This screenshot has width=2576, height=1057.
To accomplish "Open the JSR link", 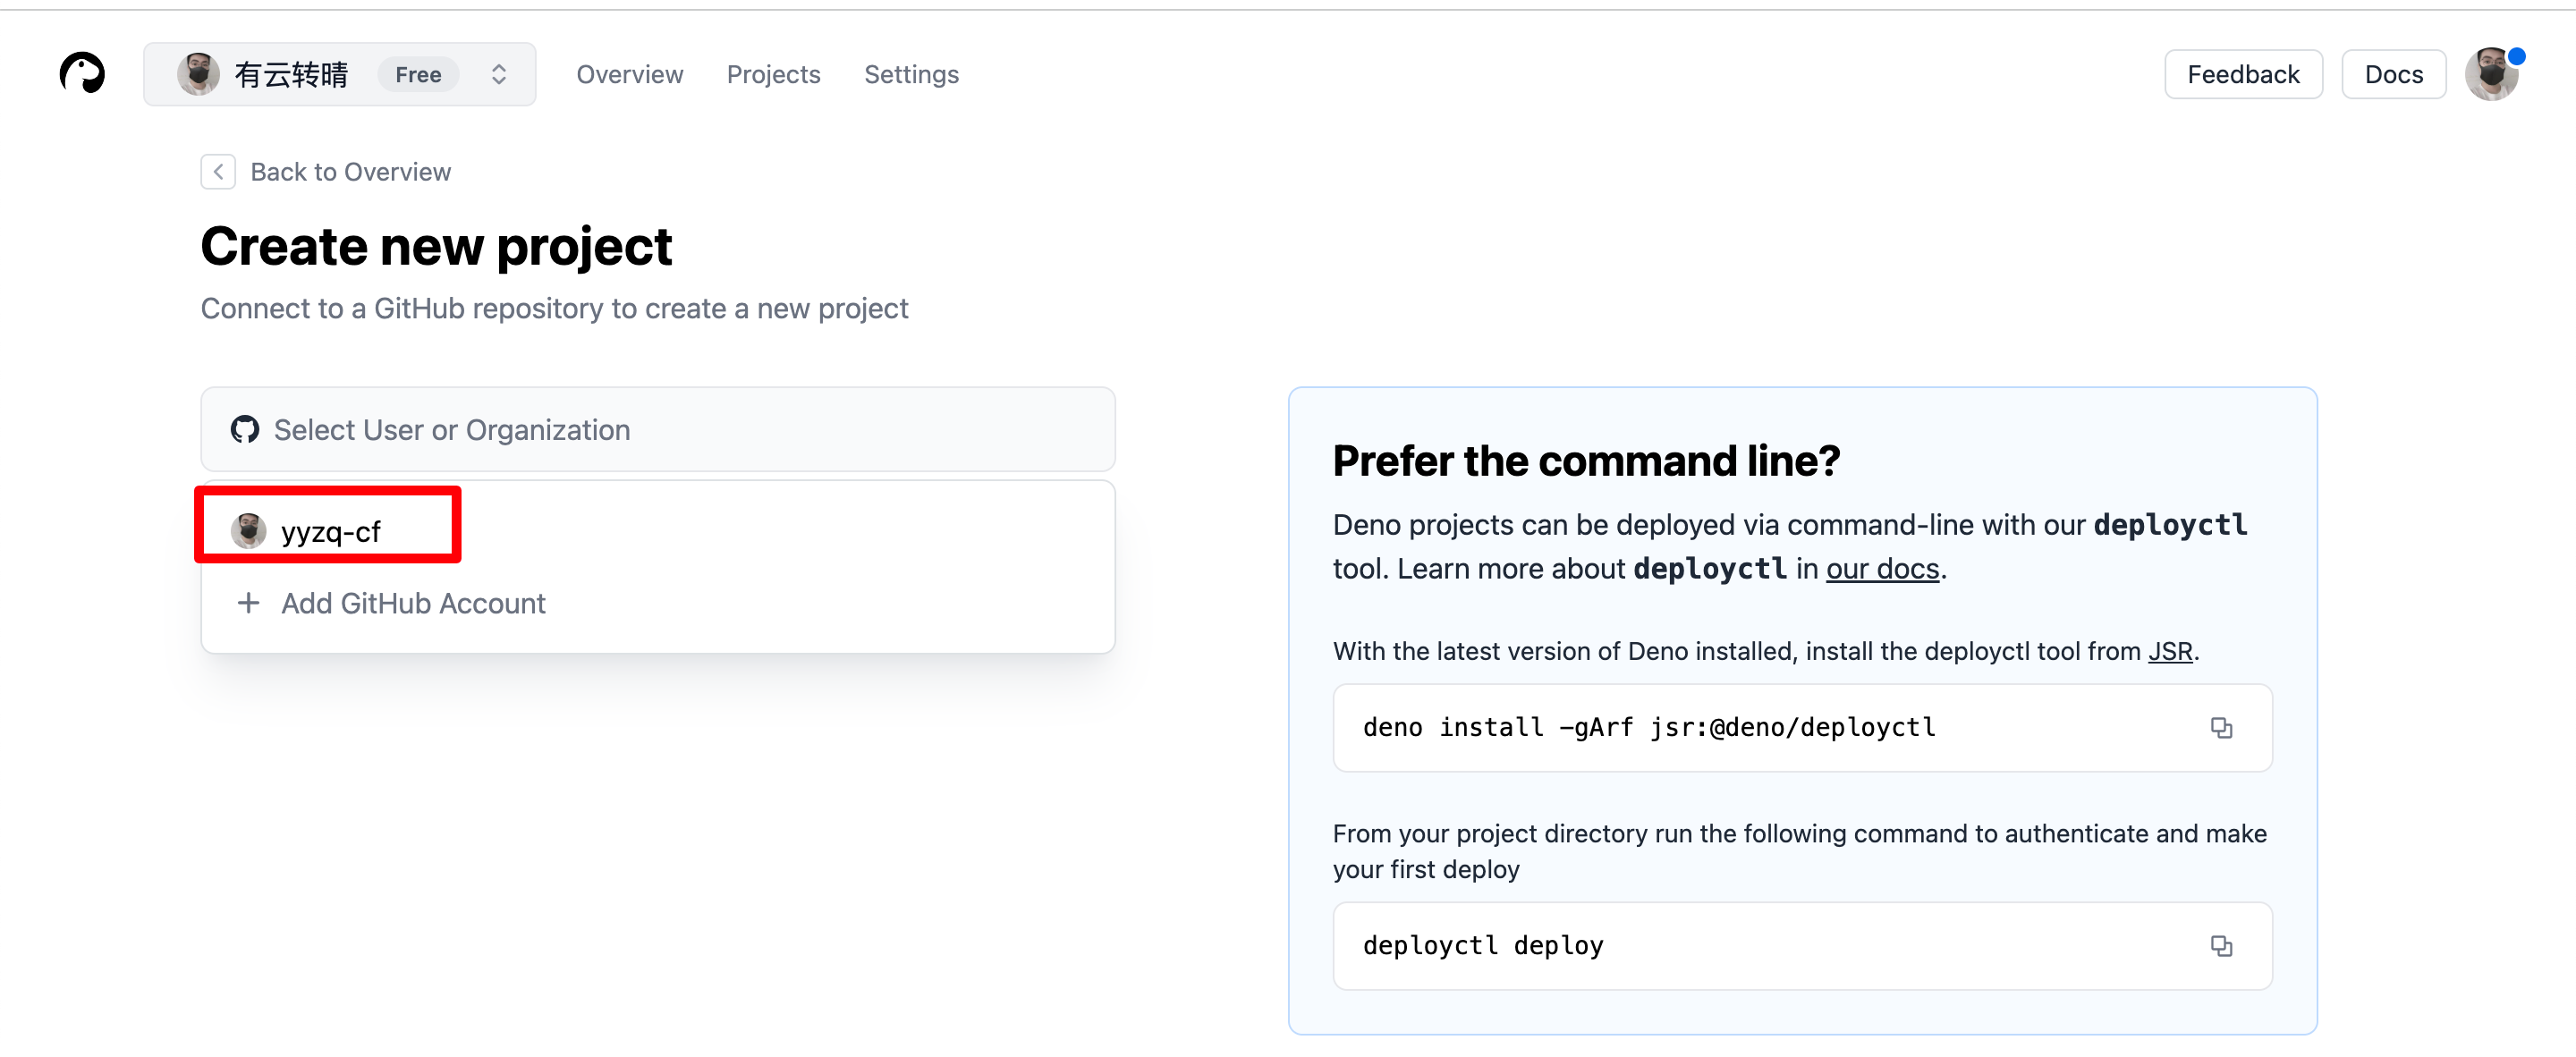I will (x=2170, y=652).
